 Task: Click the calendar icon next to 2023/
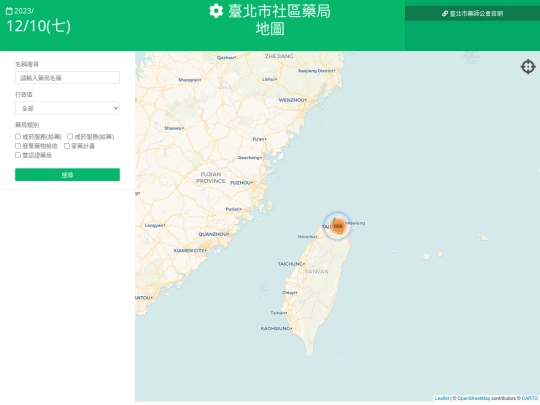pos(9,11)
